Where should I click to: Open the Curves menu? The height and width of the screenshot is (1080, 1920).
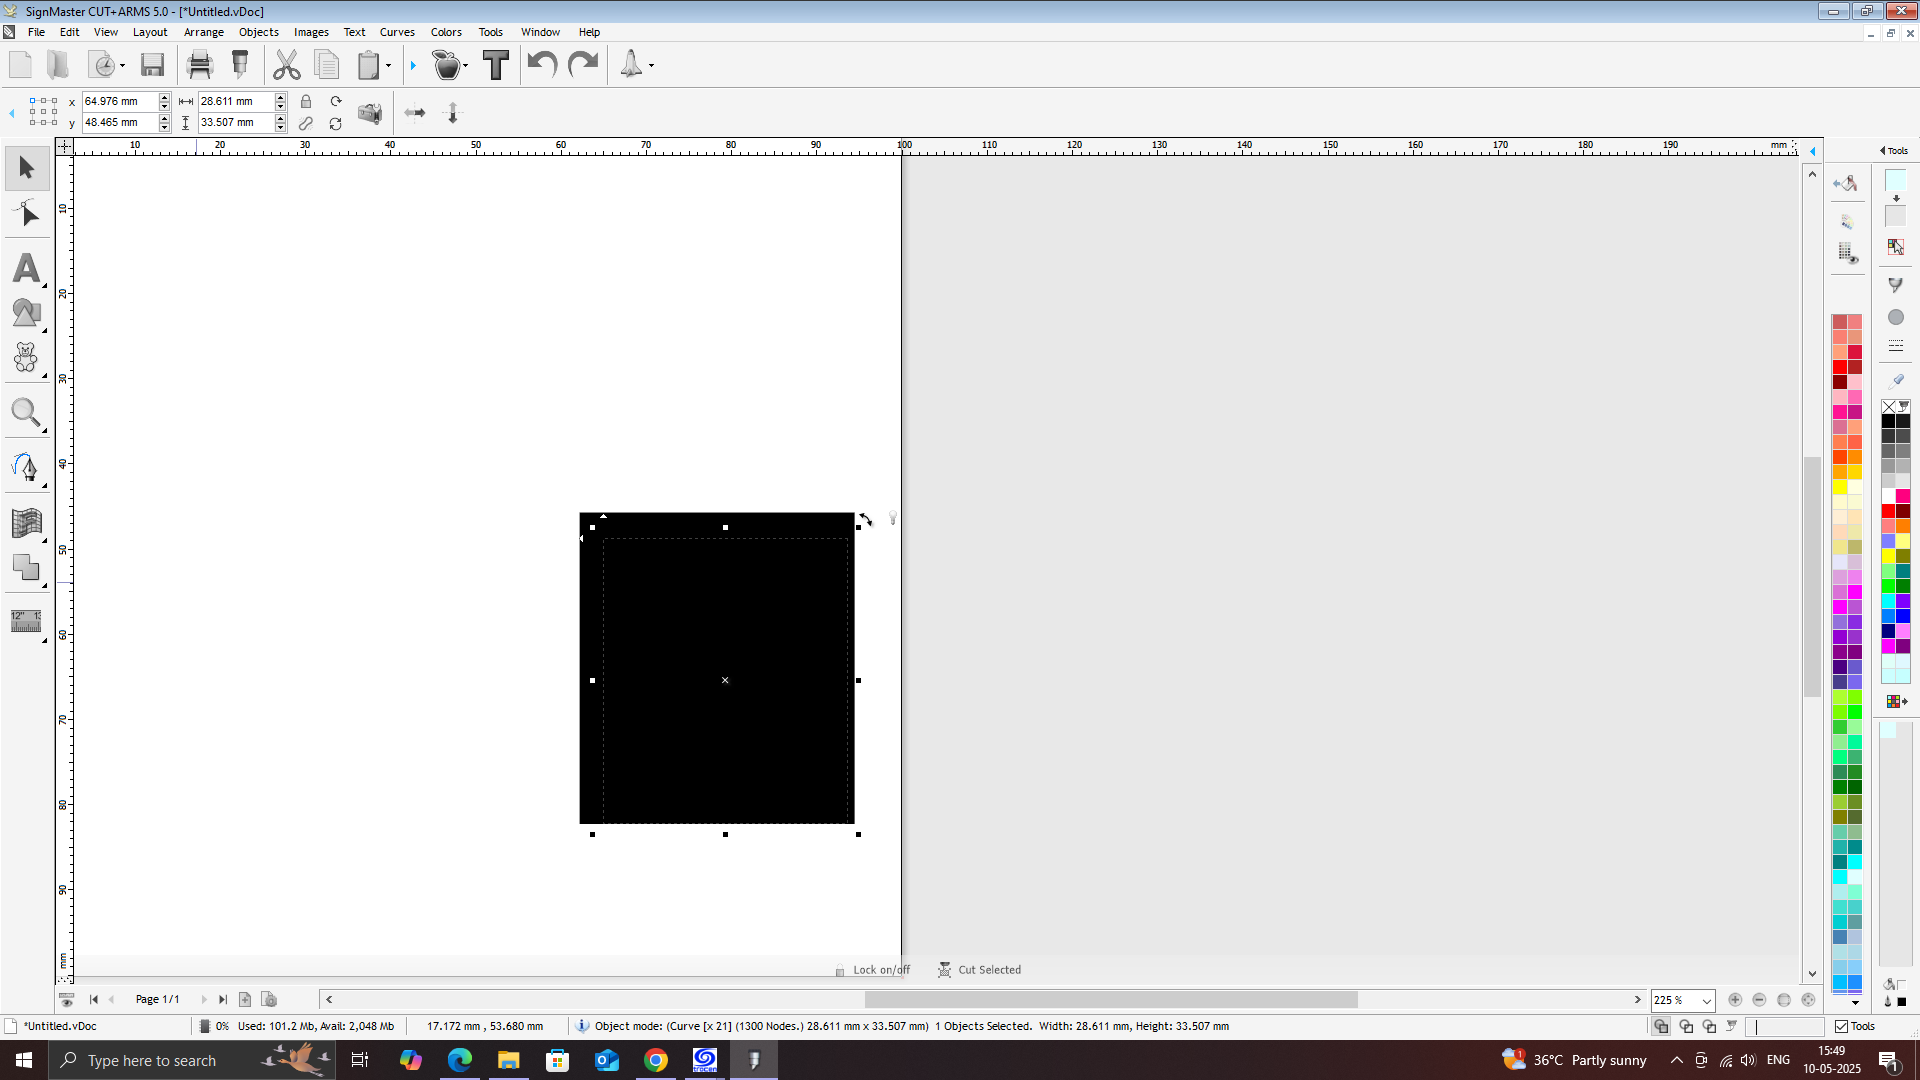397,32
